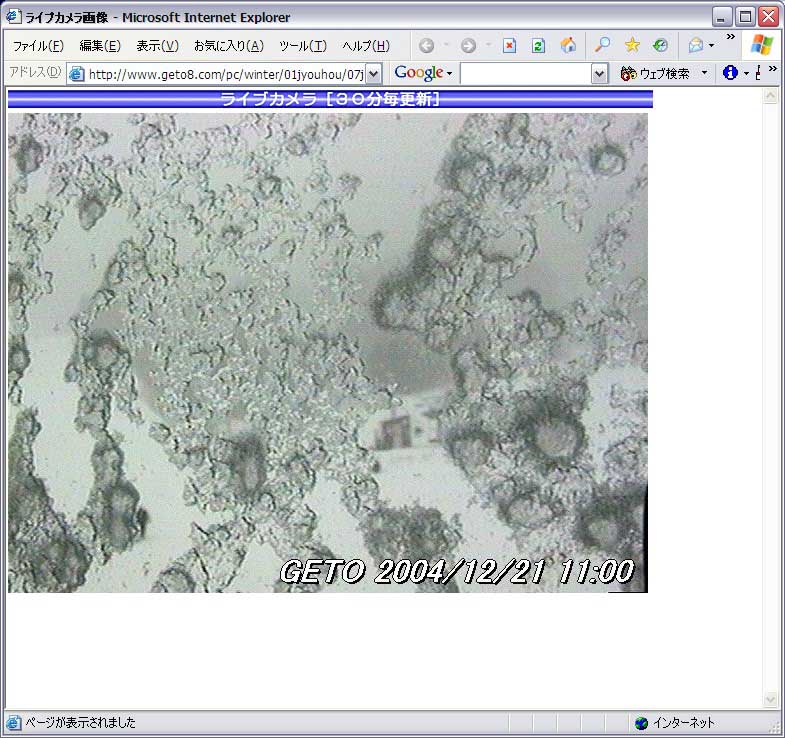Show more Google toolbar items chevron
The image size is (785, 738).
[772, 69]
